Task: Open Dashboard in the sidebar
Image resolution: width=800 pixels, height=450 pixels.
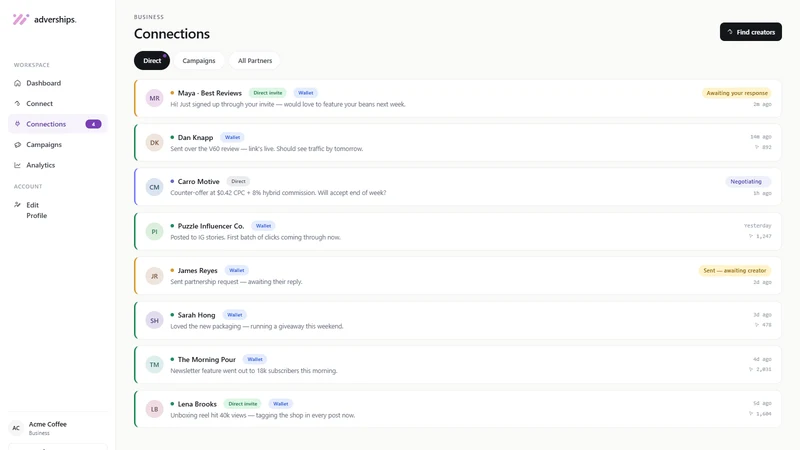Action: pos(58,83)
